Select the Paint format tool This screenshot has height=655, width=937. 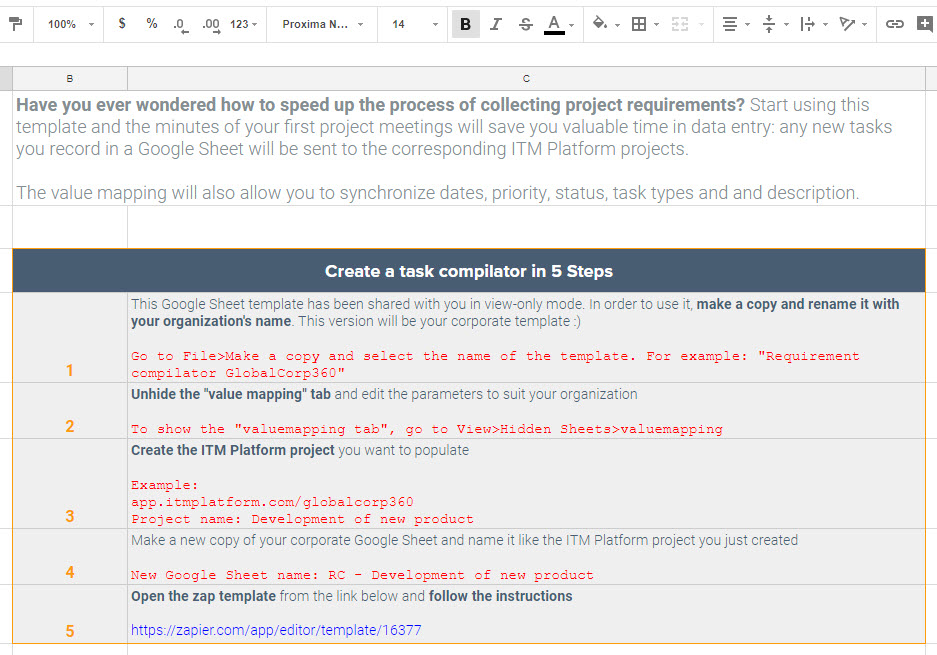pyautogui.click(x=16, y=24)
